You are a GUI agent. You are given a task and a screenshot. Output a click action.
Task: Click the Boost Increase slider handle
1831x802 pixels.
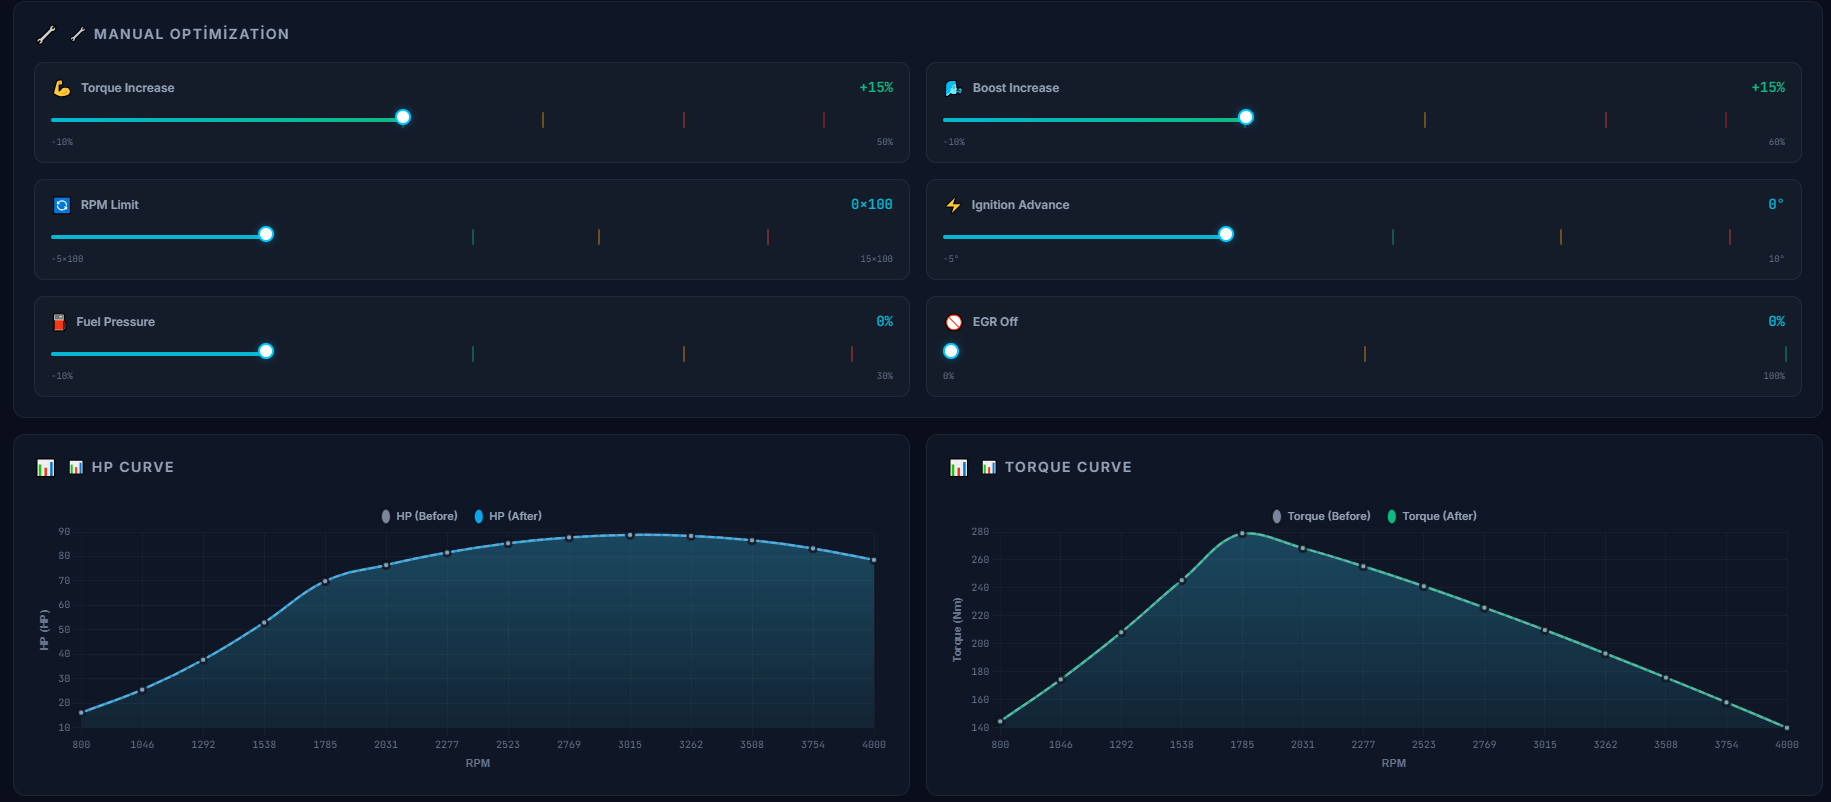pos(1246,118)
